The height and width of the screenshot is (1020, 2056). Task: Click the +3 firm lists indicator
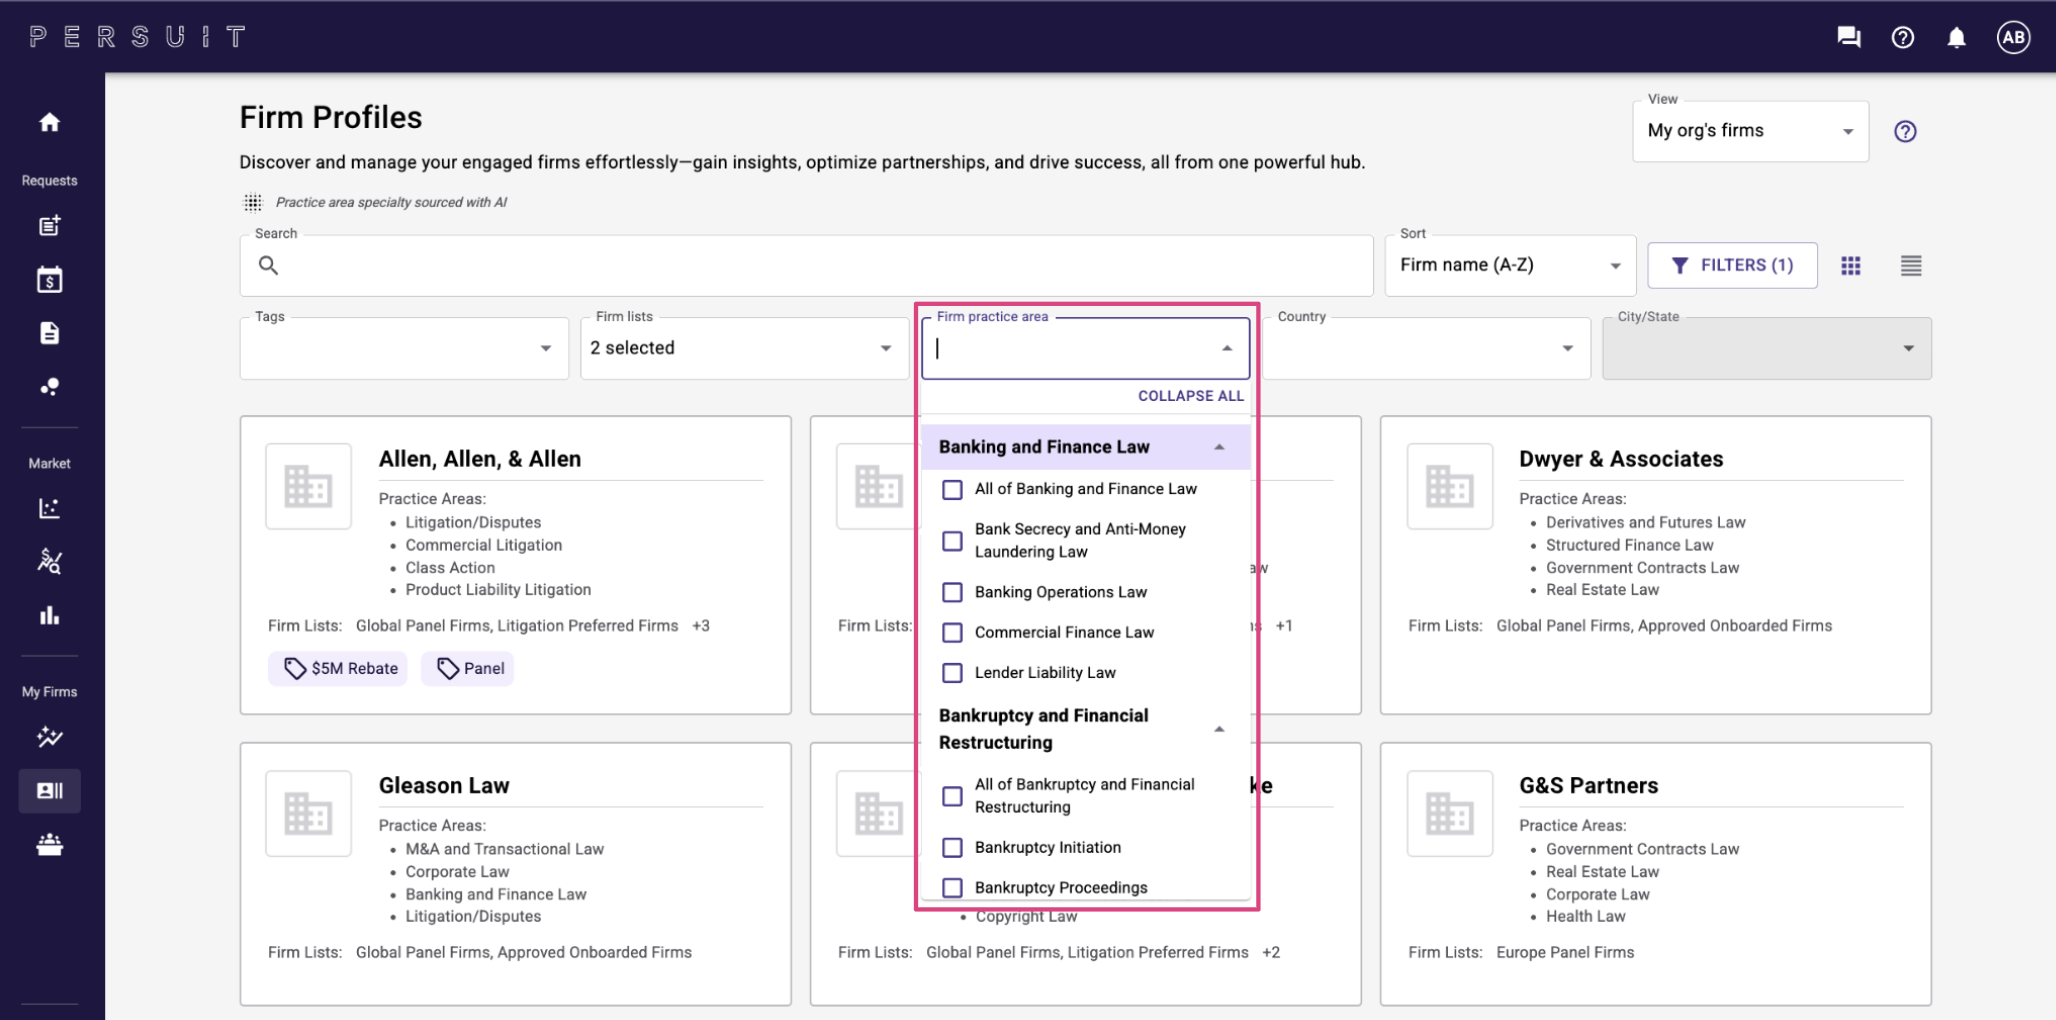(x=701, y=626)
